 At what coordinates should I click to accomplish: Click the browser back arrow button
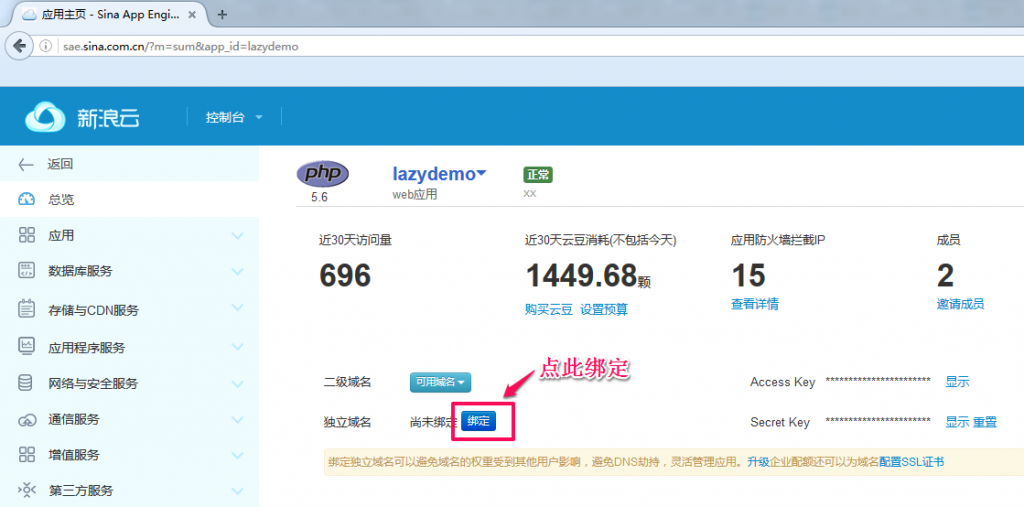click(x=19, y=46)
